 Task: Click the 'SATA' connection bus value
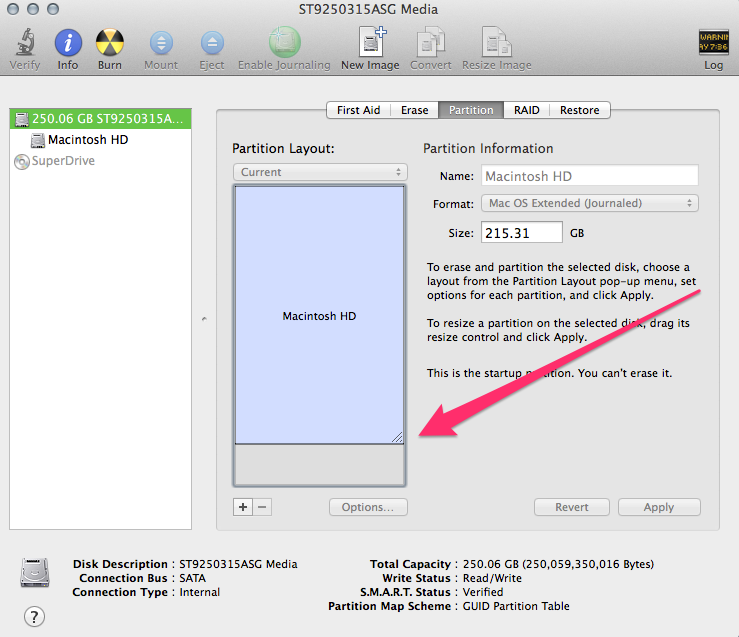pyautogui.click(x=192, y=578)
